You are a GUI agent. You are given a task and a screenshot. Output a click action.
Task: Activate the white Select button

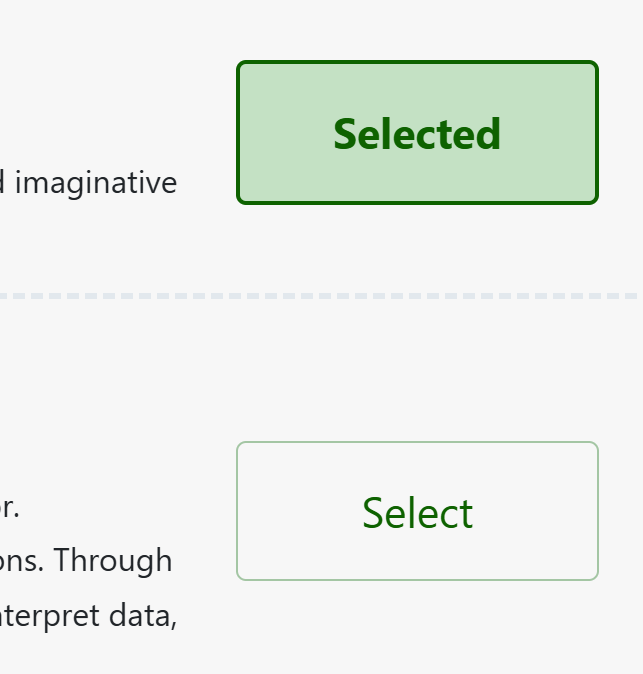[x=417, y=511]
